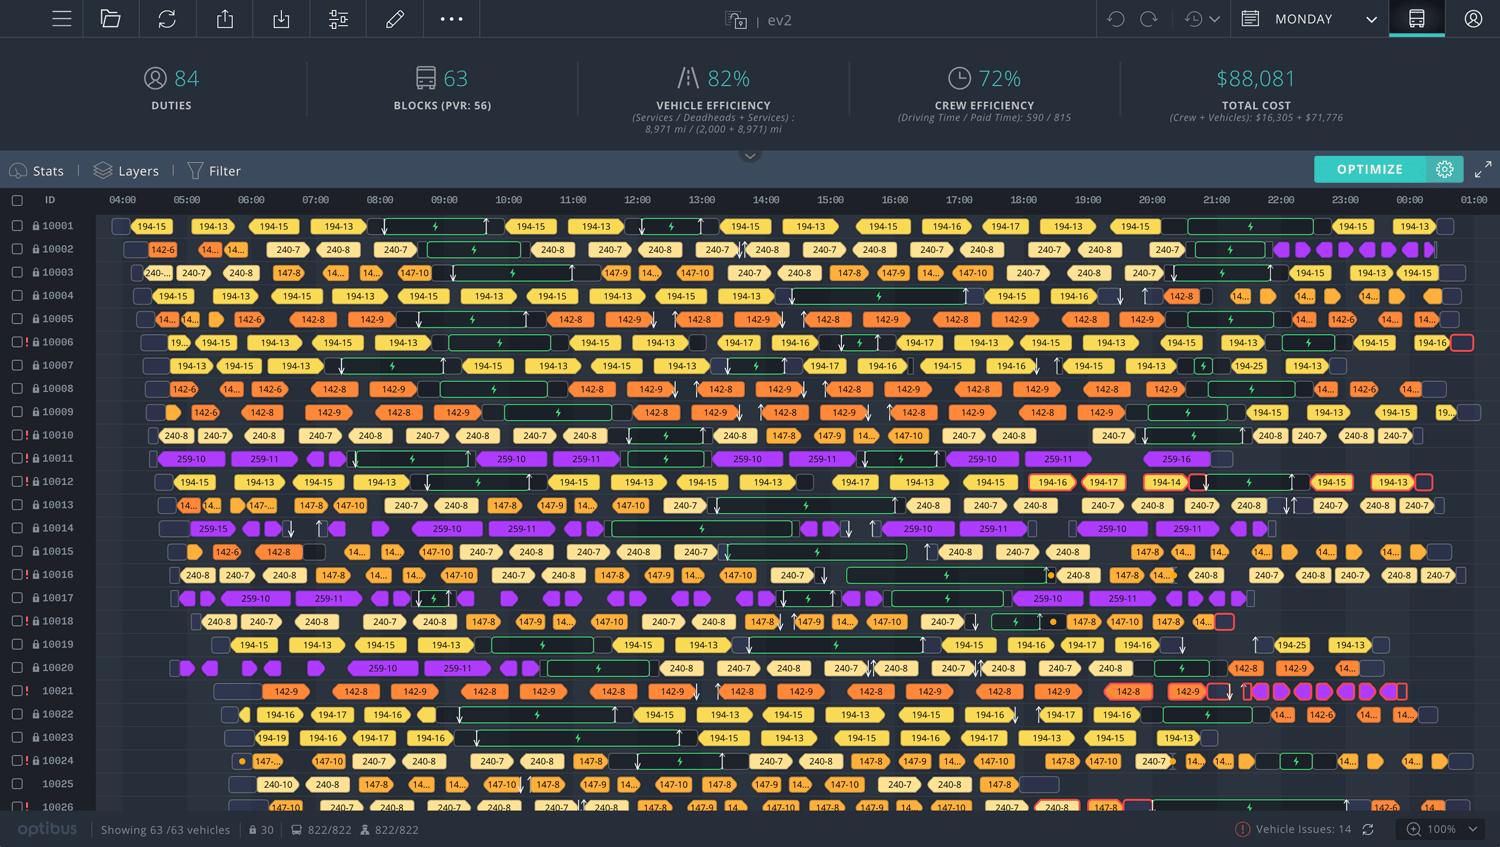
Task: Collapse the summary stats header chevron
Action: [x=750, y=156]
